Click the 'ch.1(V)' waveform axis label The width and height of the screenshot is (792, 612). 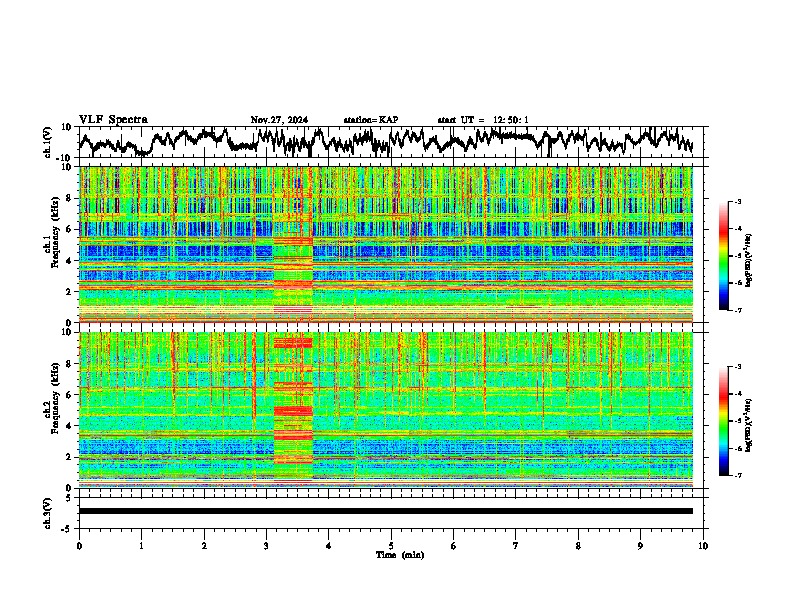pos(48,142)
